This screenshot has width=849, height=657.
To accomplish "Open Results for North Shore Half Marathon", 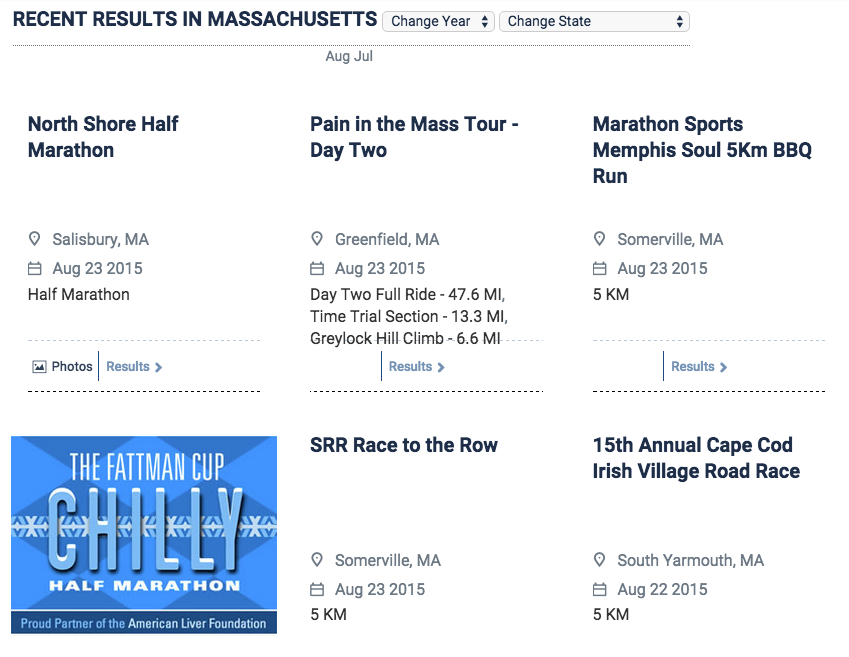I will pyautogui.click(x=134, y=367).
